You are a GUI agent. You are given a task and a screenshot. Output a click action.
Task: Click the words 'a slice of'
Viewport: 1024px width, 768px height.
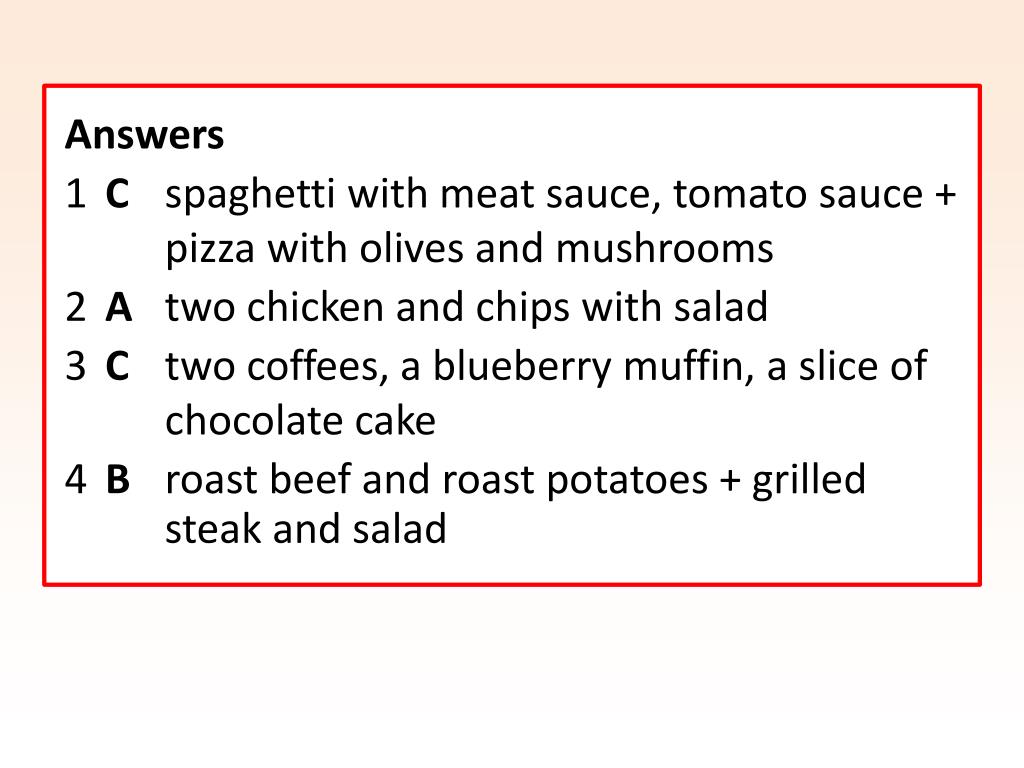click(x=847, y=366)
